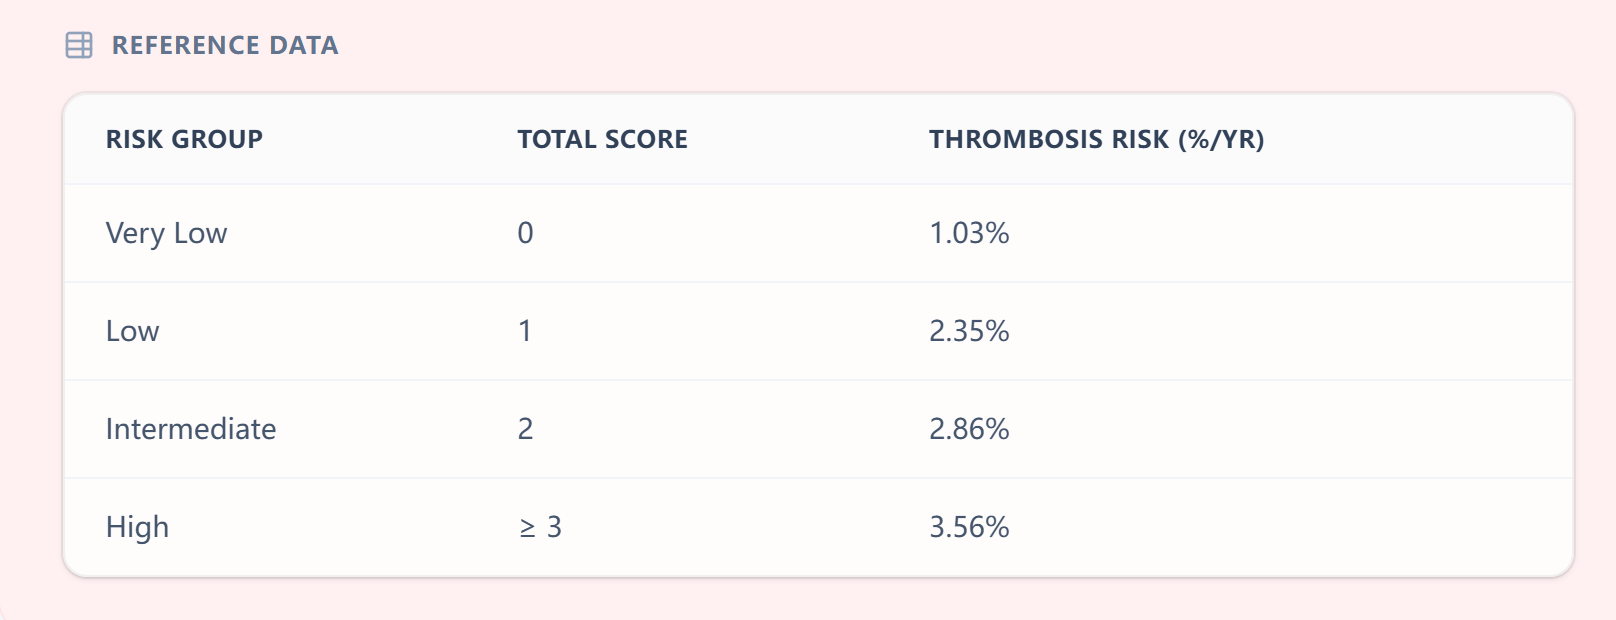Select the High risk group cell

[137, 527]
